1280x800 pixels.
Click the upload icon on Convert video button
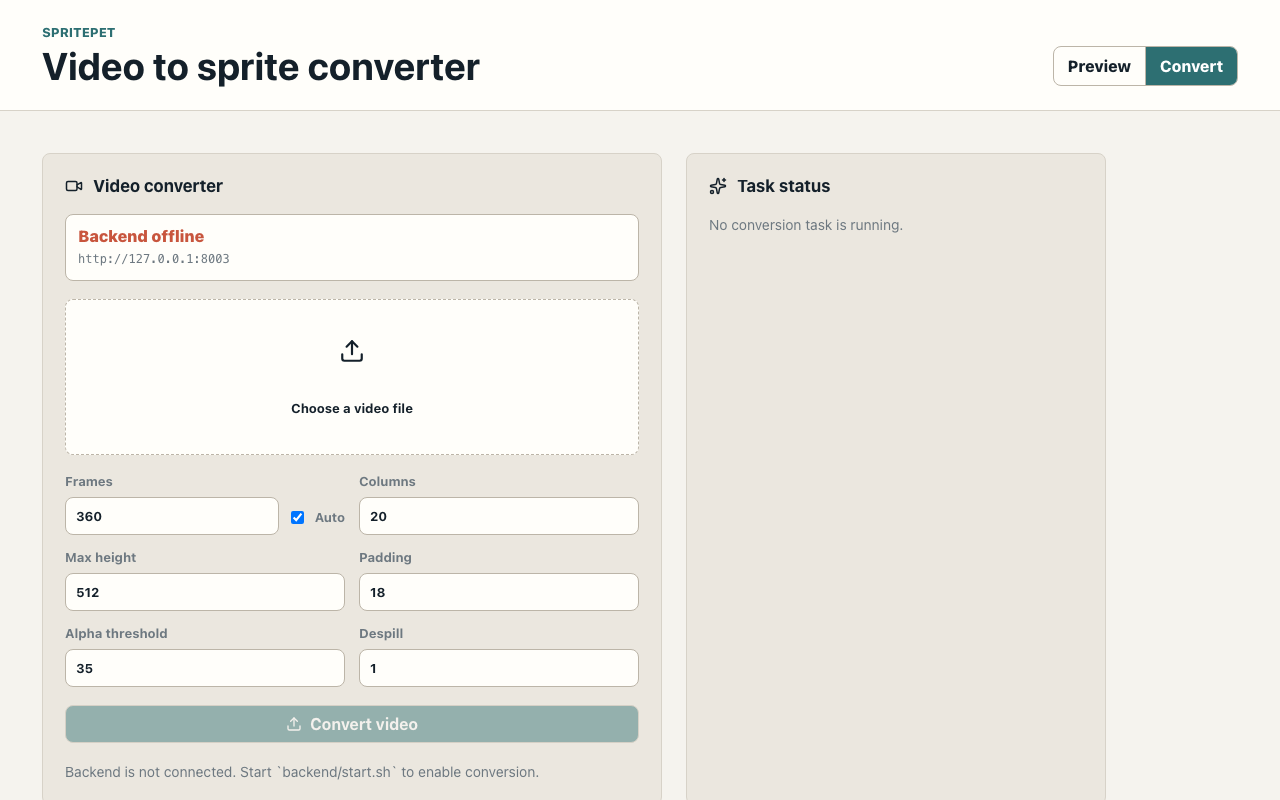(294, 724)
